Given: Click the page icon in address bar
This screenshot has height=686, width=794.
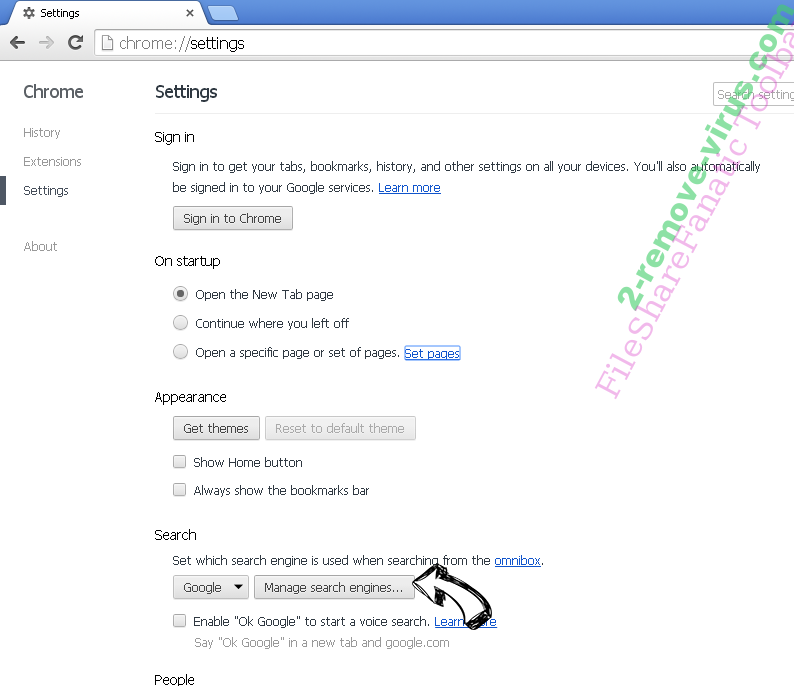Looking at the screenshot, I should point(107,43).
